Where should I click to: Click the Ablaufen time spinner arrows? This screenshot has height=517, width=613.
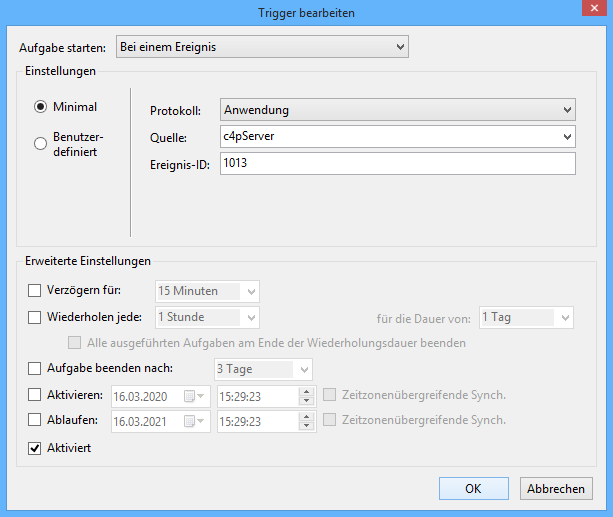pyautogui.click(x=307, y=422)
